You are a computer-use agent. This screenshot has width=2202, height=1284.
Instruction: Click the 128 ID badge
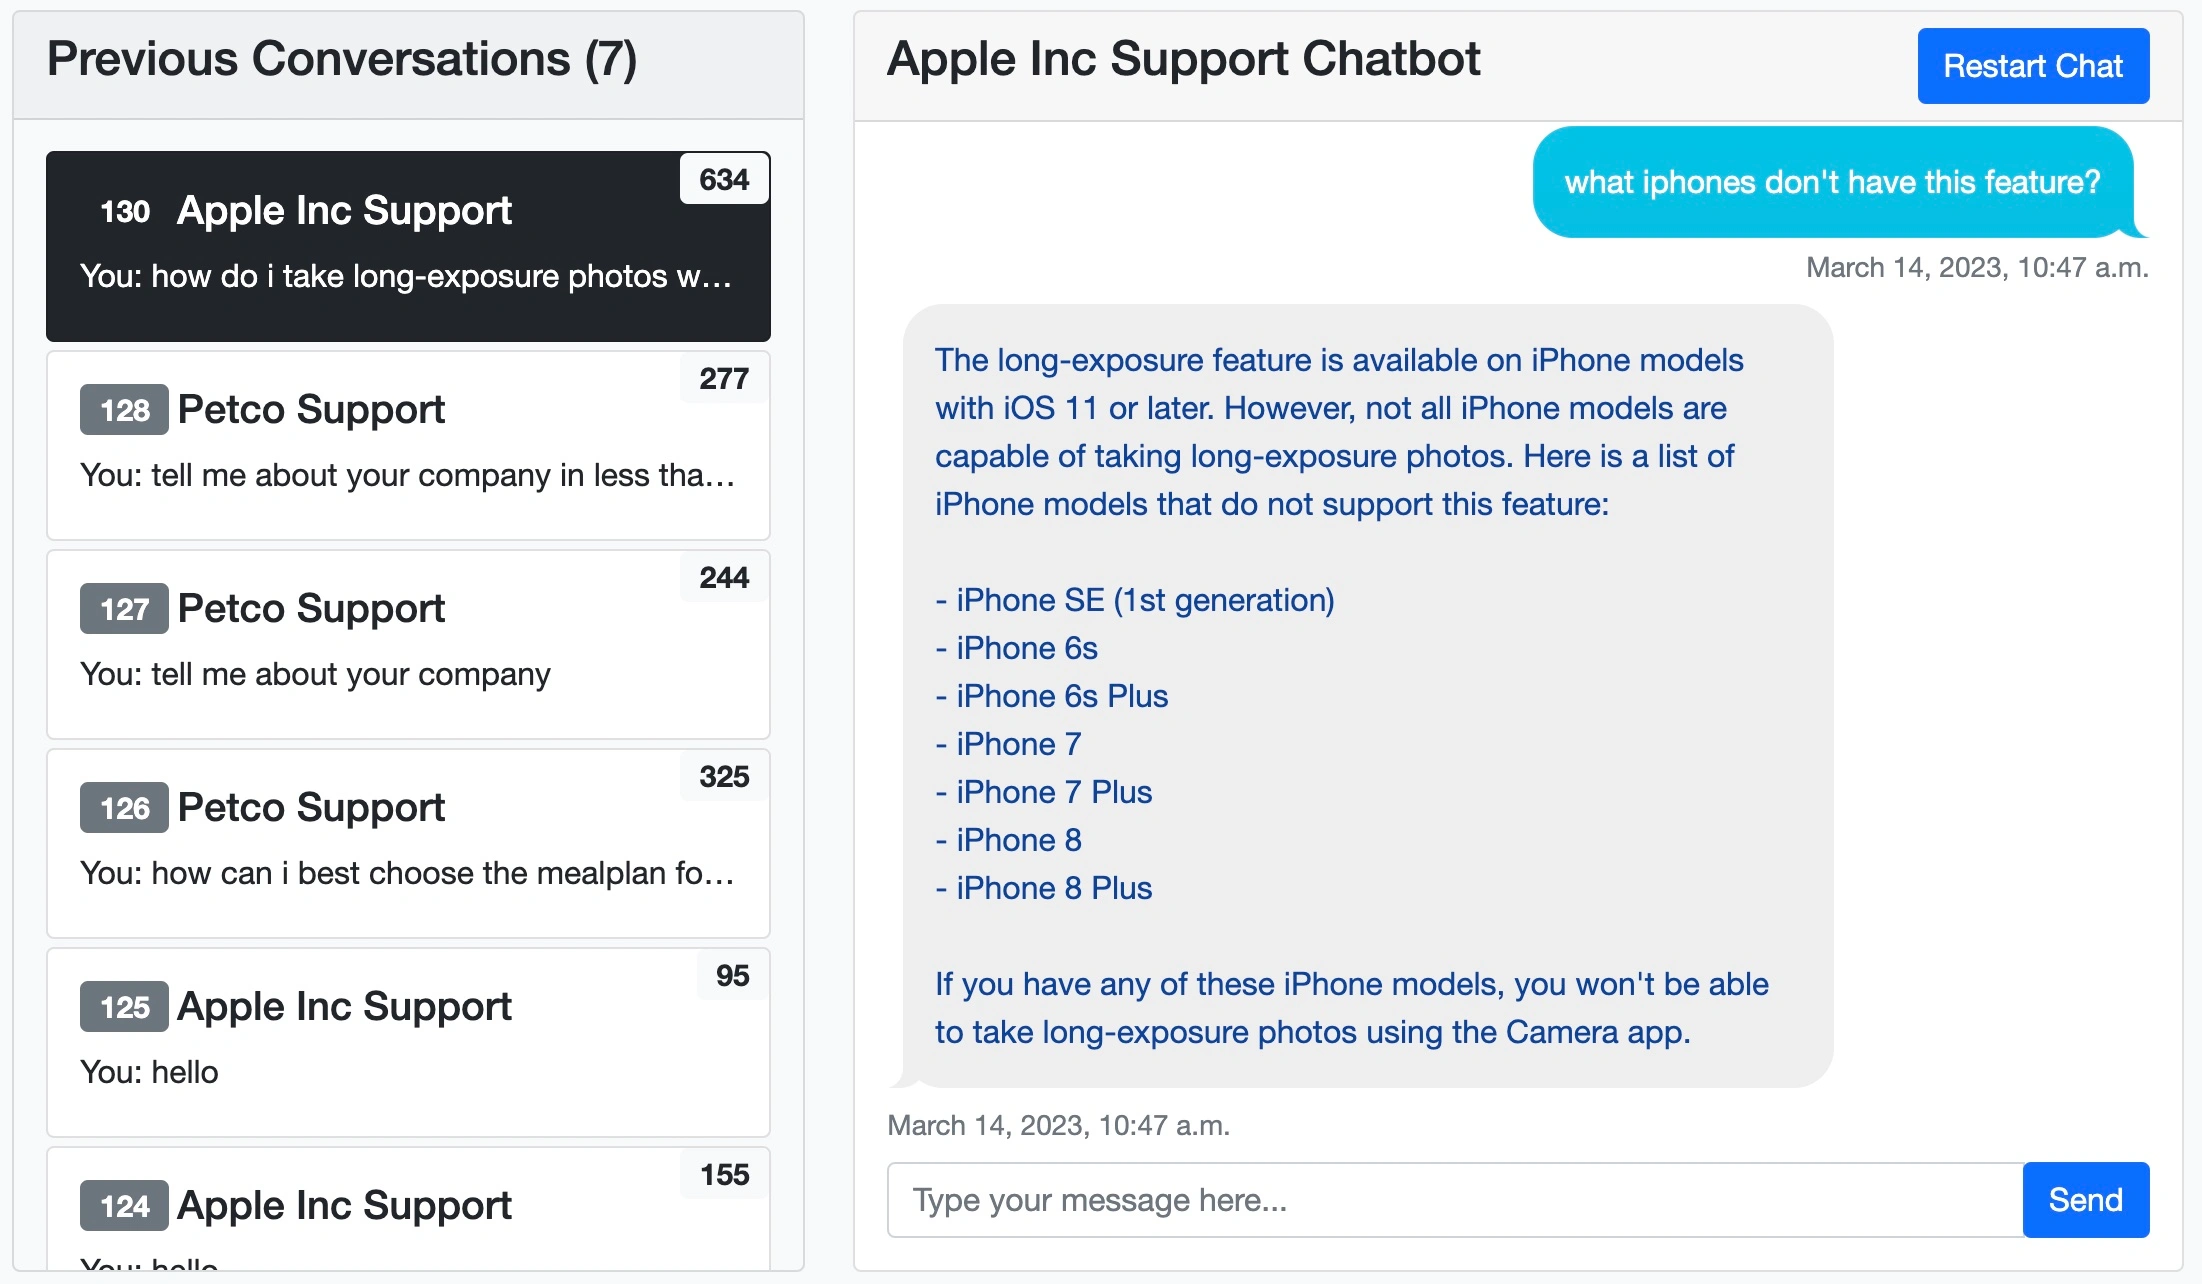[x=124, y=410]
